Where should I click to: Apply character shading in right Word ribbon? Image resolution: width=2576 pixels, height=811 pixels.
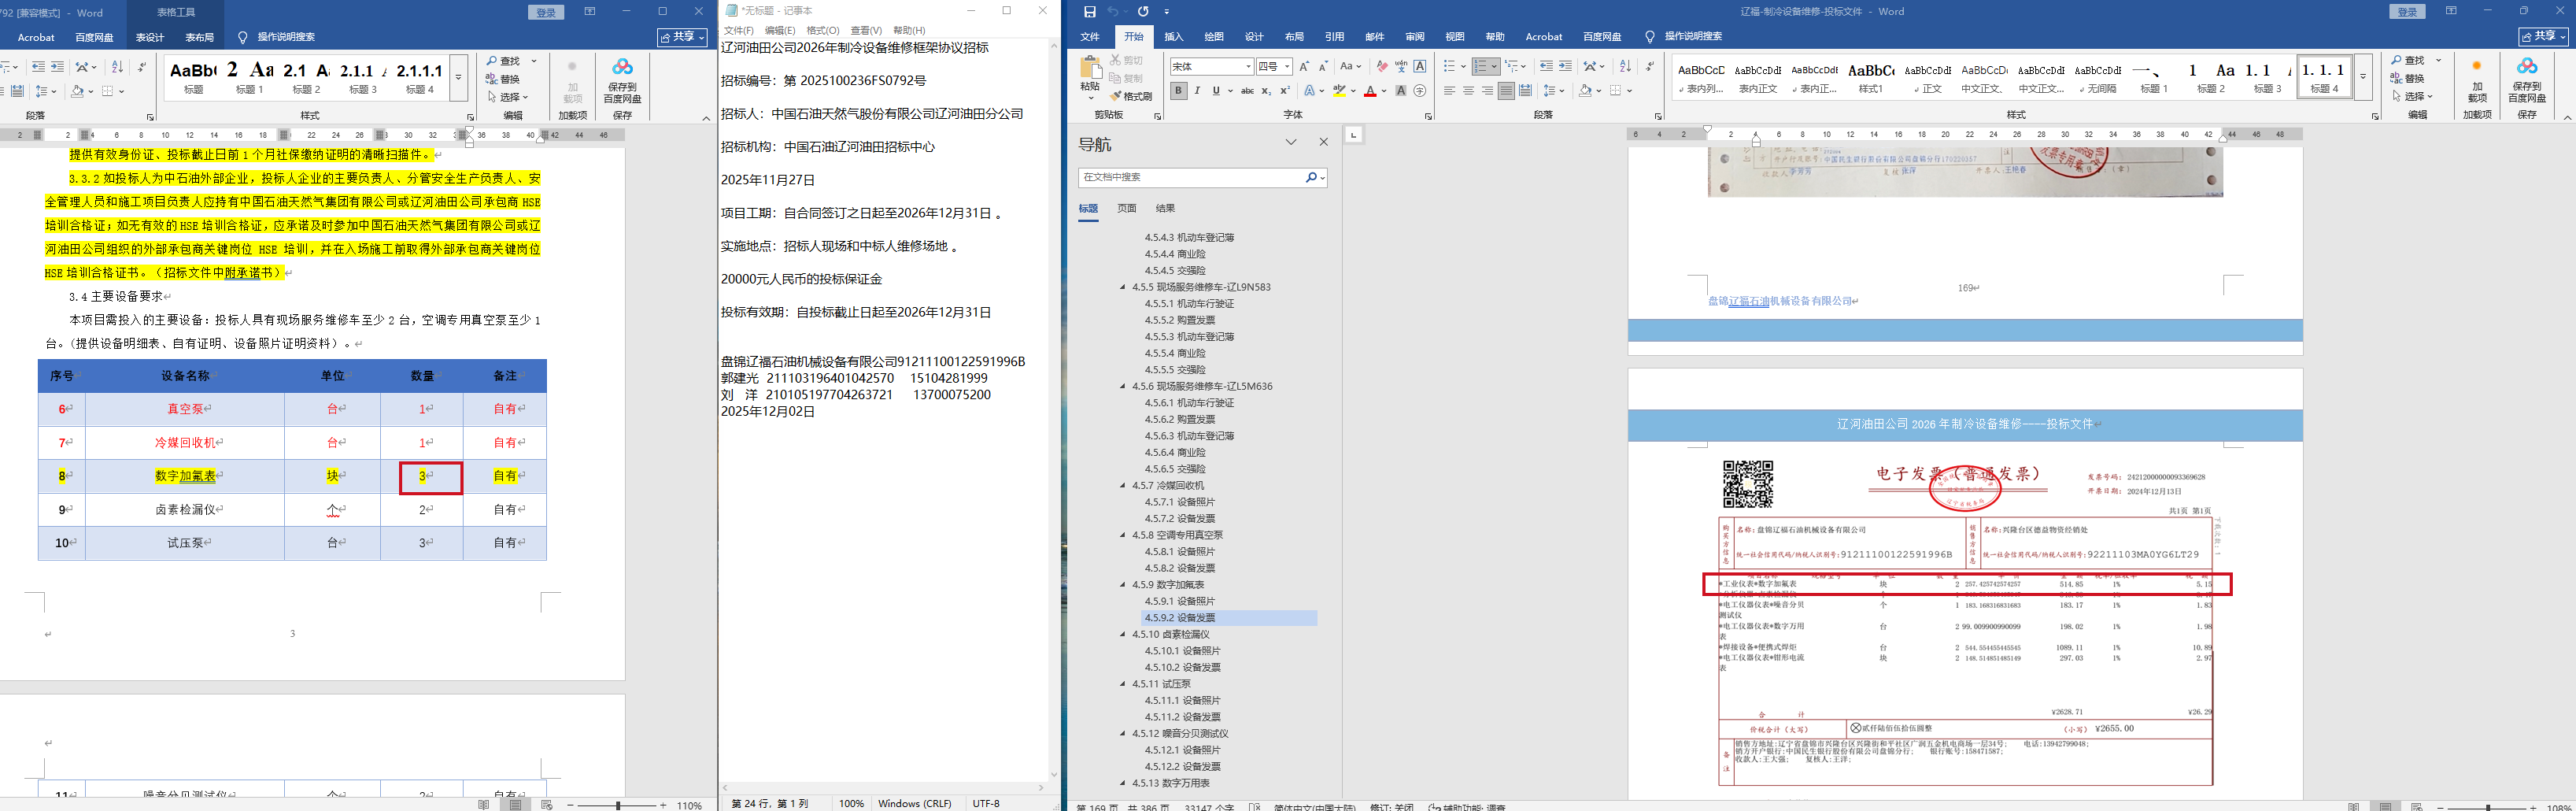[1401, 91]
